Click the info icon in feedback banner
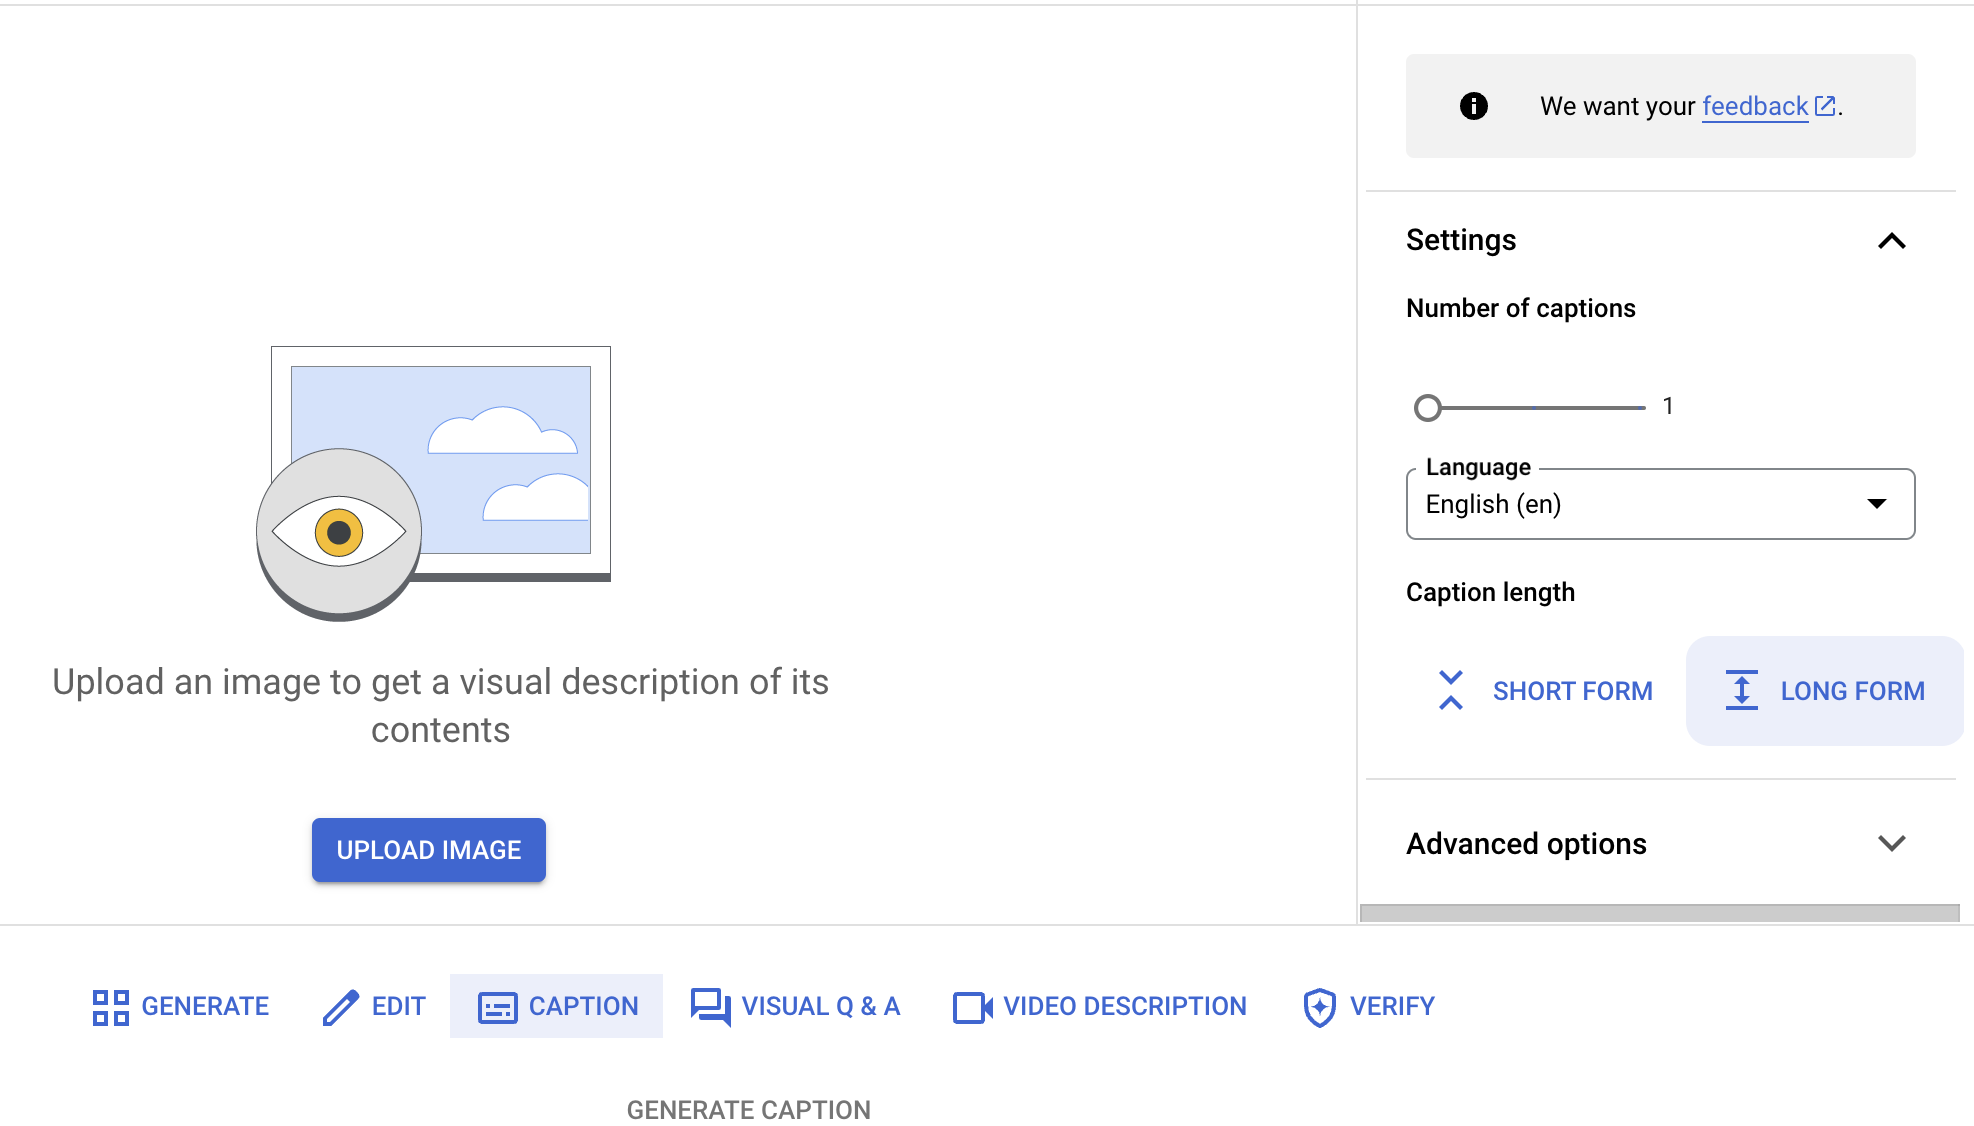 pyautogui.click(x=1473, y=105)
